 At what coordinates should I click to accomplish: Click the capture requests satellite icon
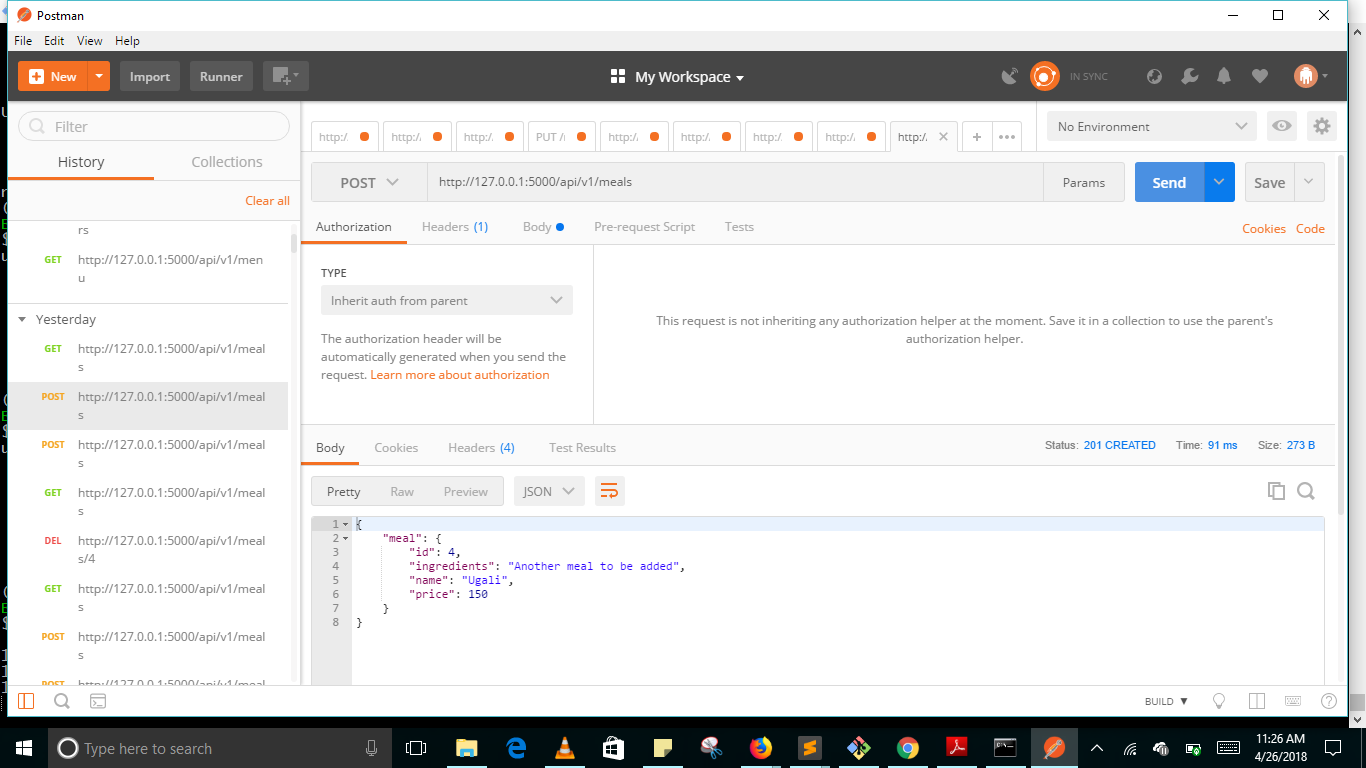point(1010,76)
